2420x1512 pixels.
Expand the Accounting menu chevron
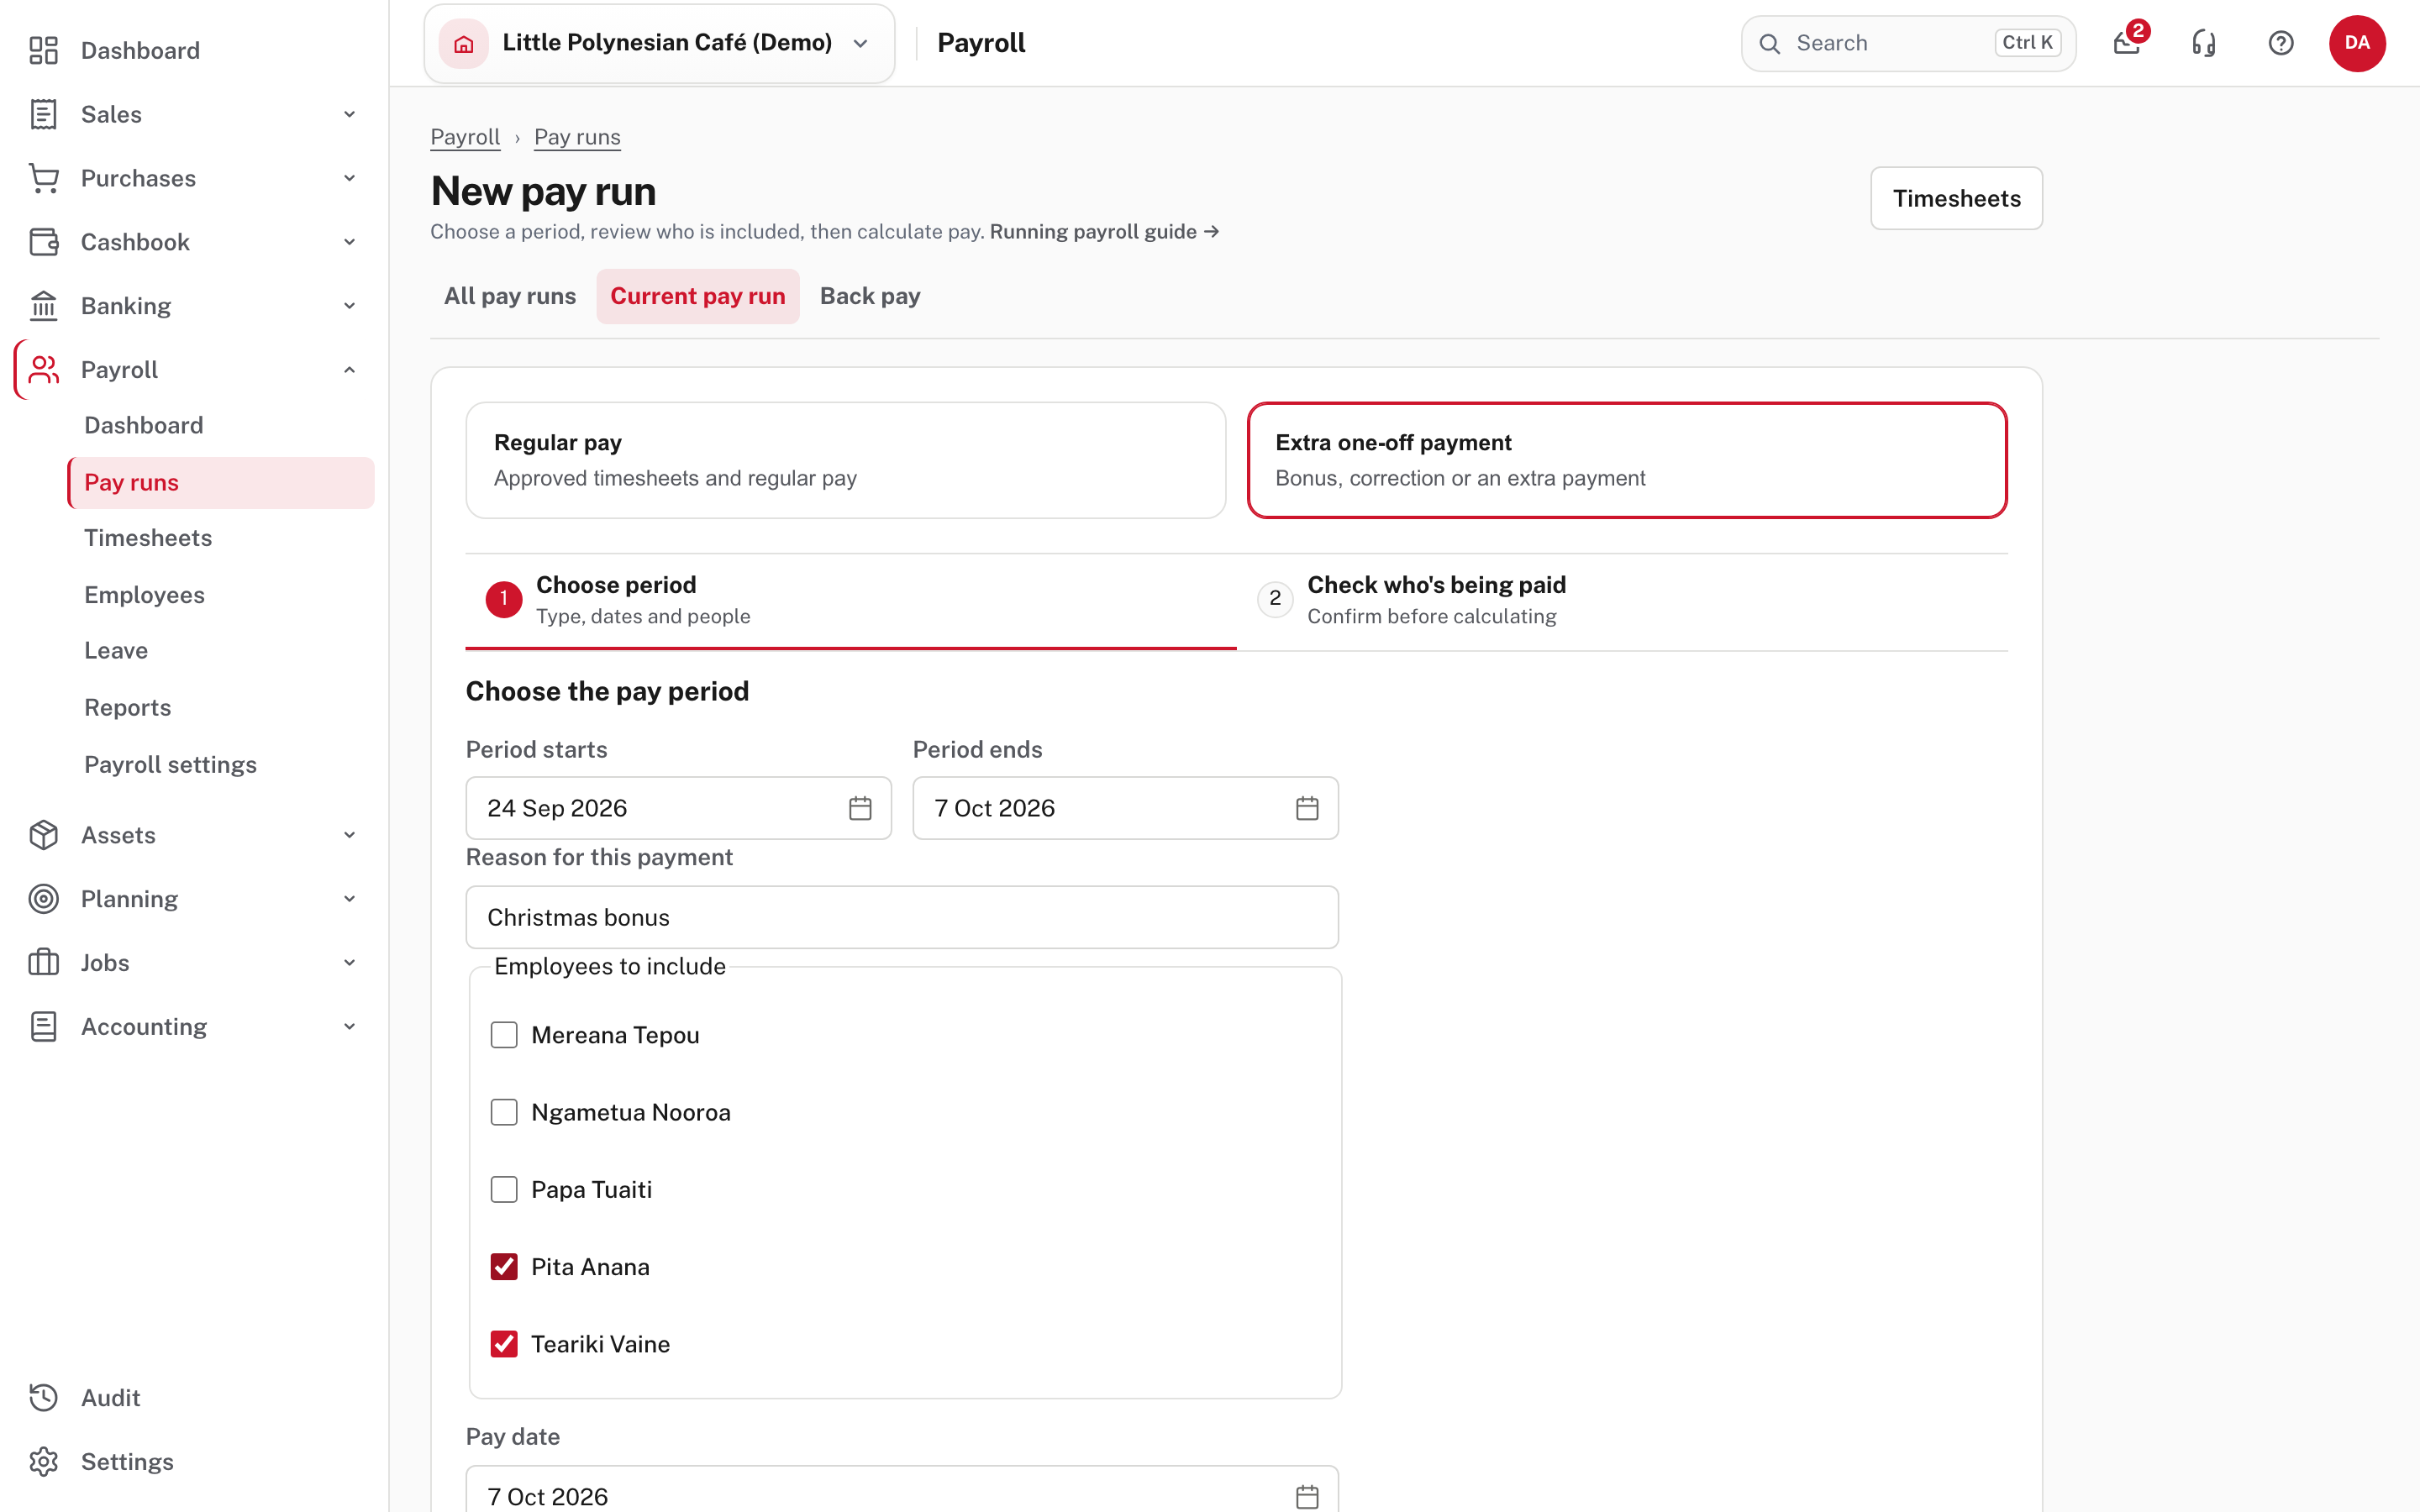pyautogui.click(x=349, y=1027)
